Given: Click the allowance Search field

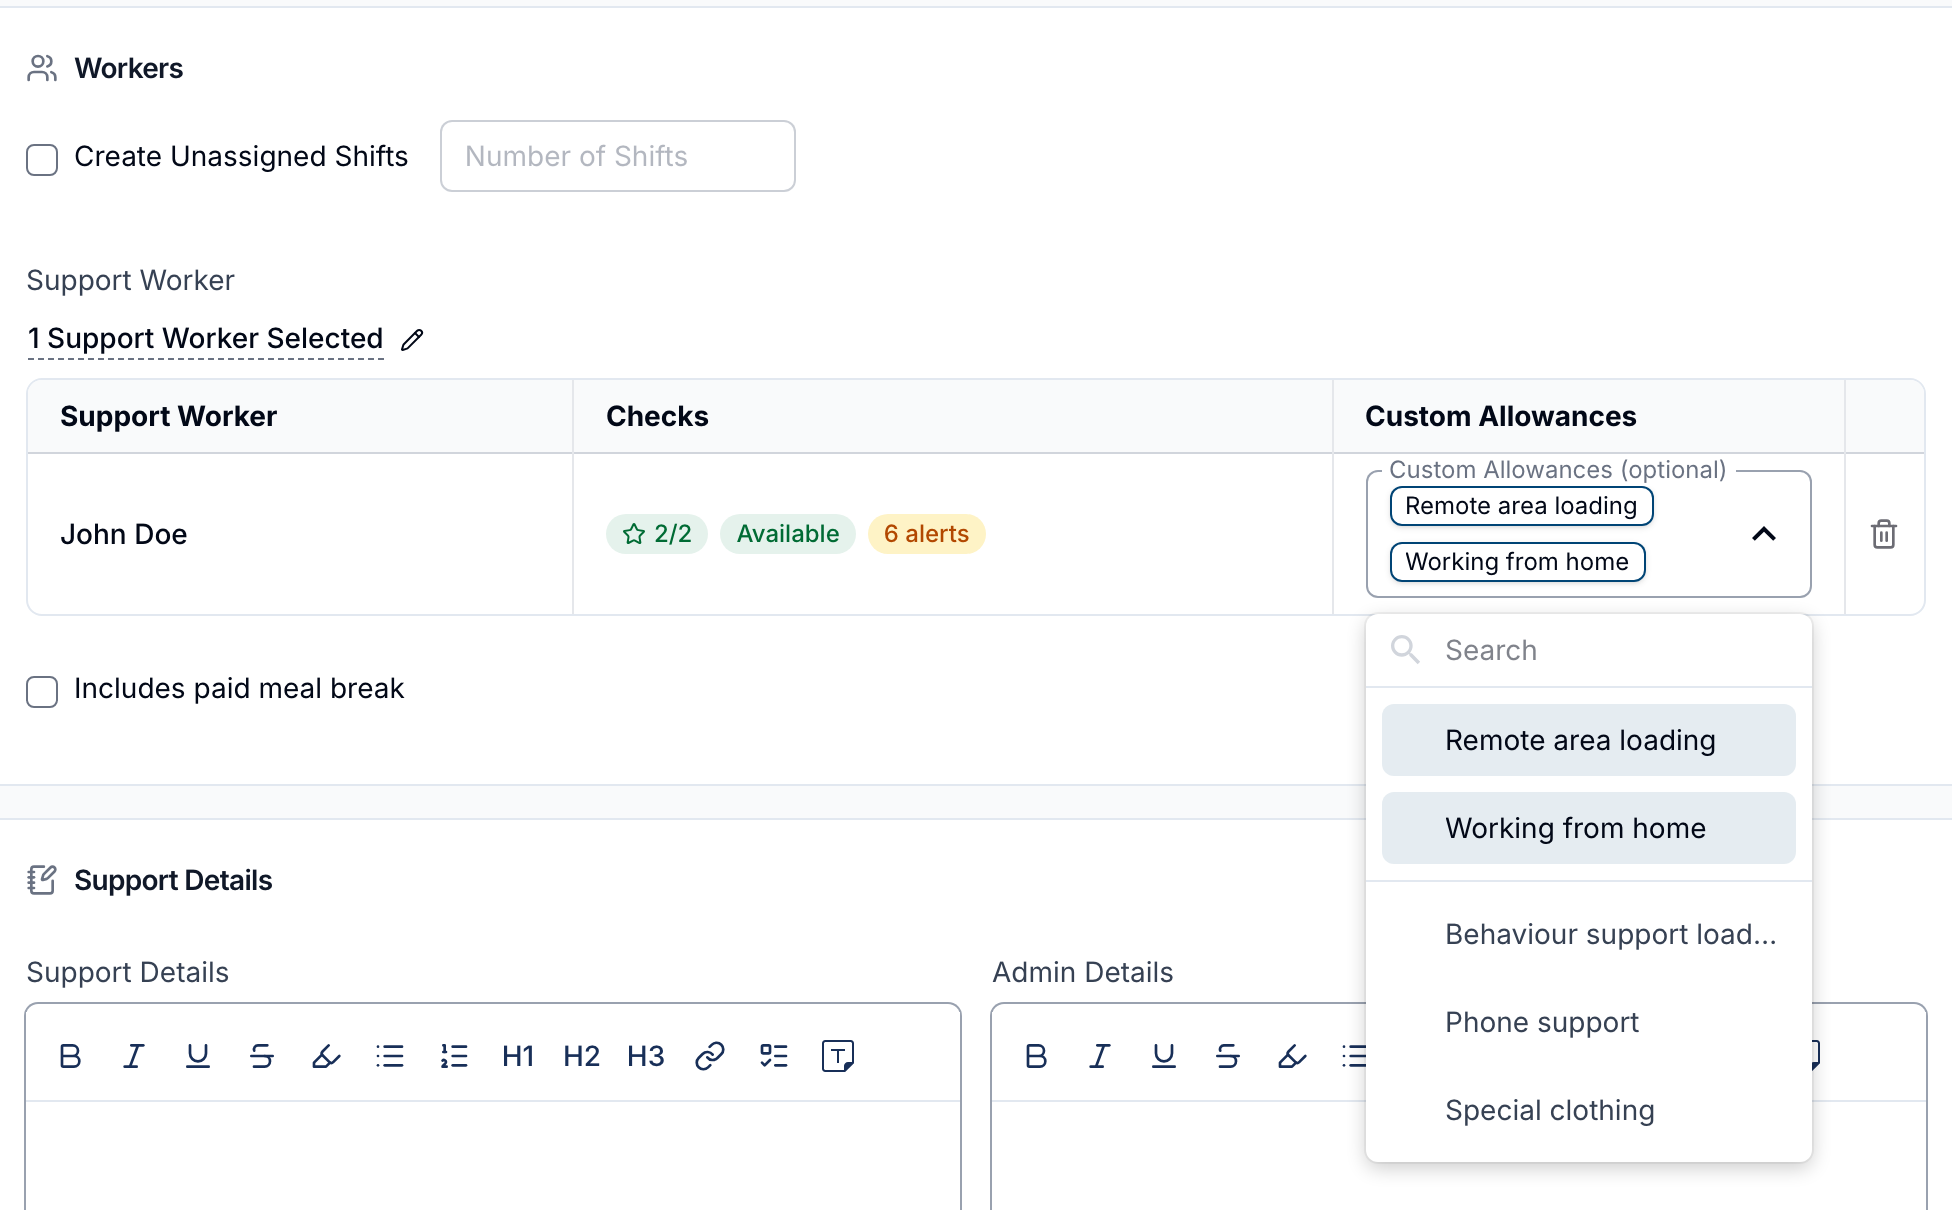Looking at the screenshot, I should coord(1588,650).
